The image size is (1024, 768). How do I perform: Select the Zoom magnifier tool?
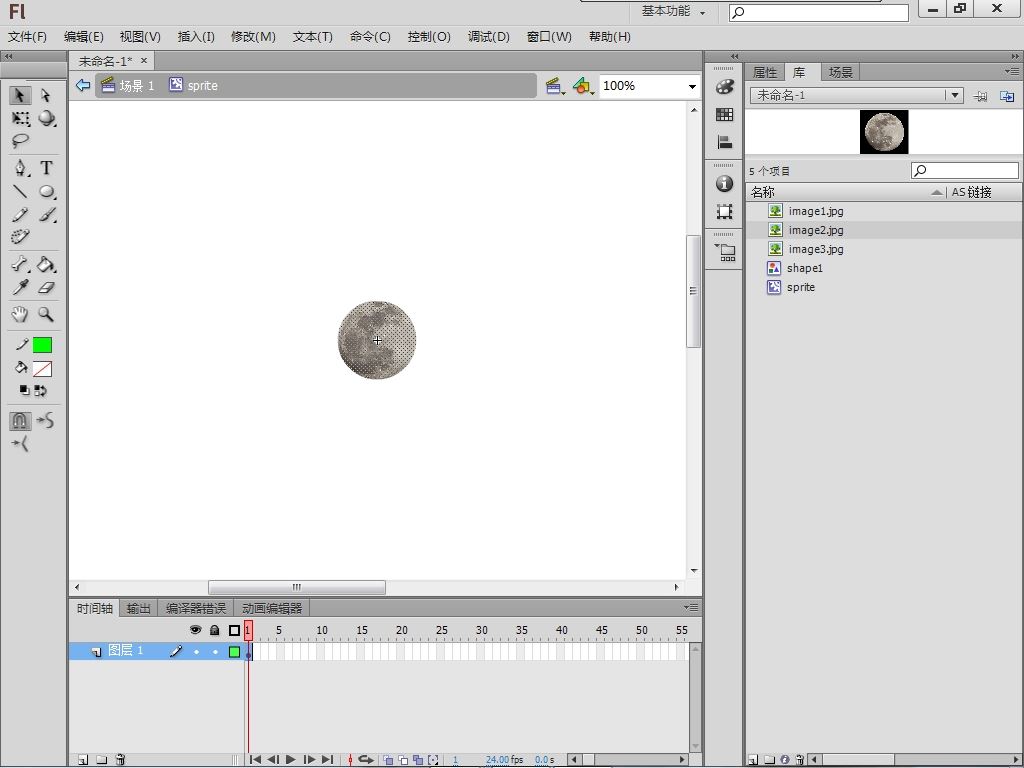point(46,314)
